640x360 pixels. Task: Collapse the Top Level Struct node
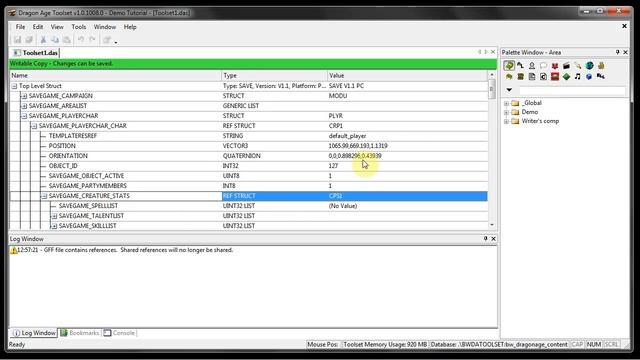[14, 86]
